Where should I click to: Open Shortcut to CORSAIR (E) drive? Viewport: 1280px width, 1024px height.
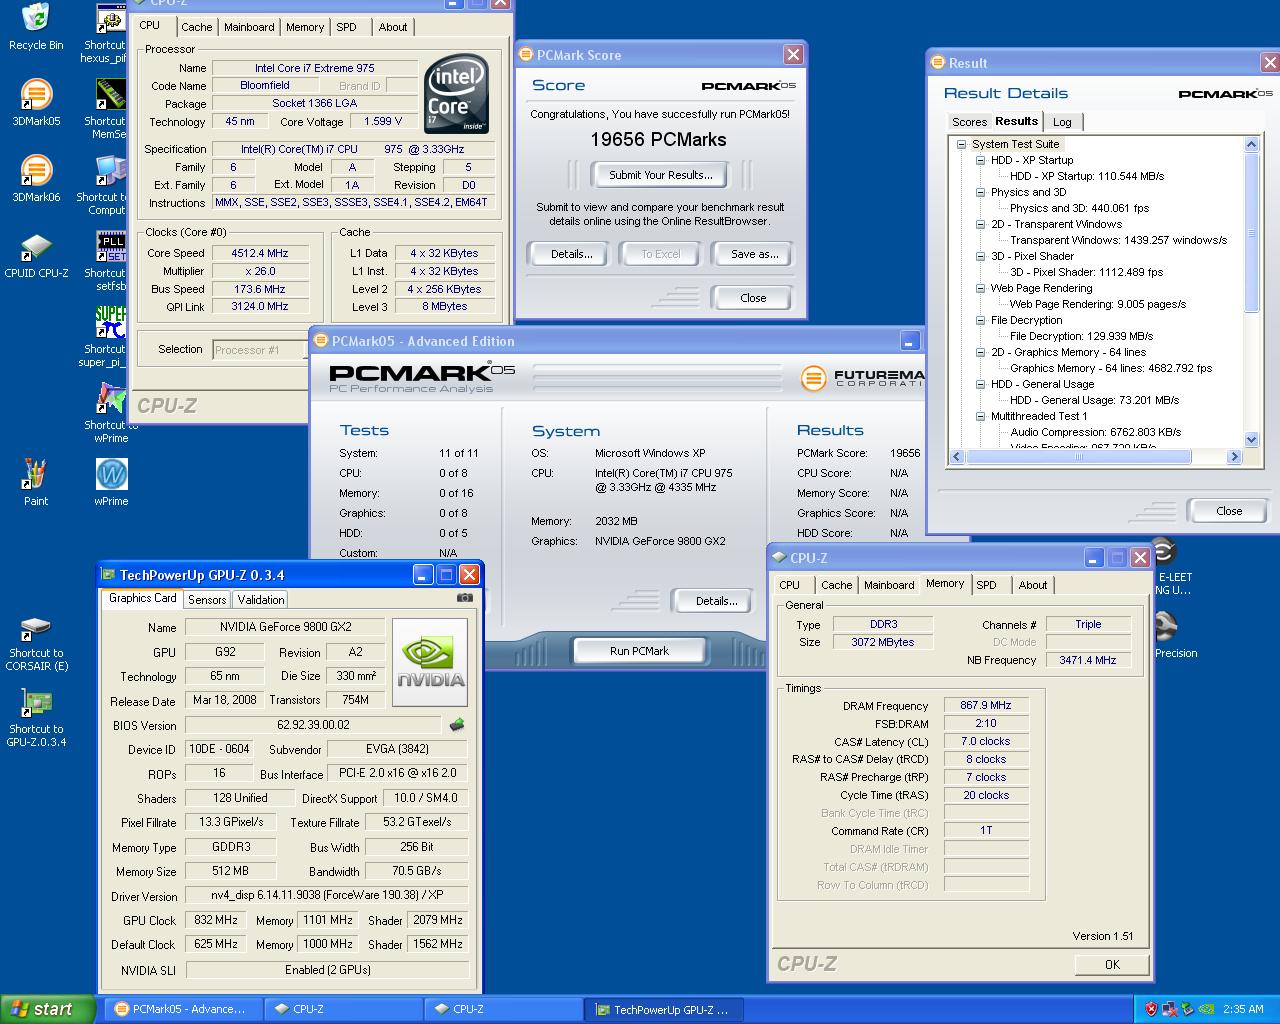[x=36, y=643]
